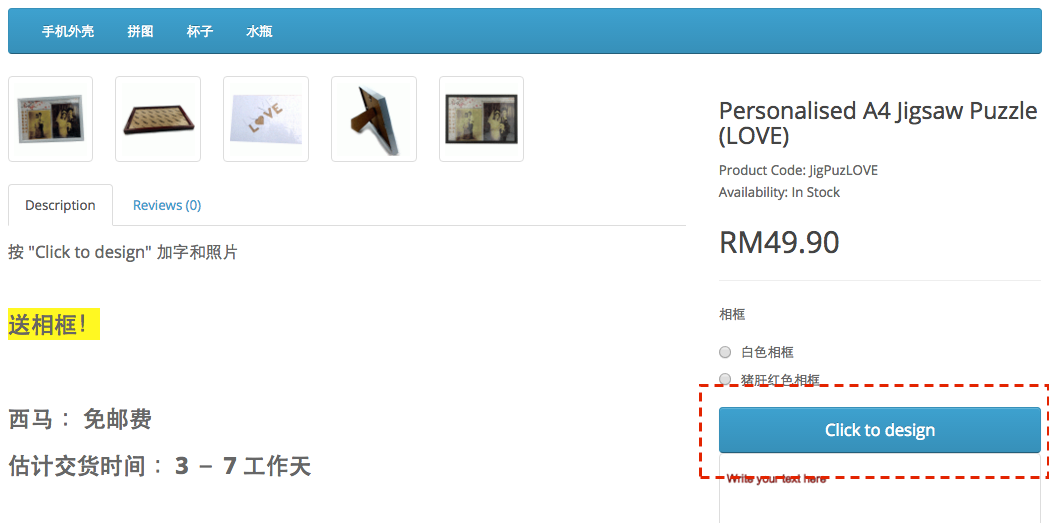1049x523 pixels.
Task: Open the dark red frame tray thumbnail
Action: click(158, 119)
